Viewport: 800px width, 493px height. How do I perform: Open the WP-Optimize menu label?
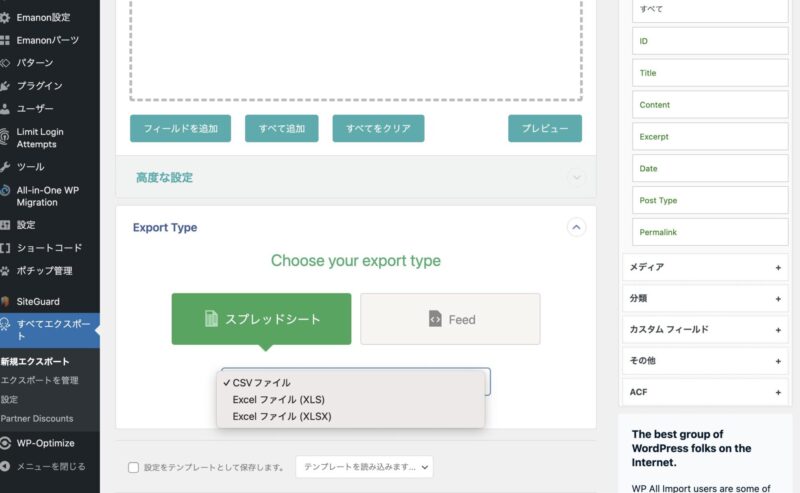point(45,443)
